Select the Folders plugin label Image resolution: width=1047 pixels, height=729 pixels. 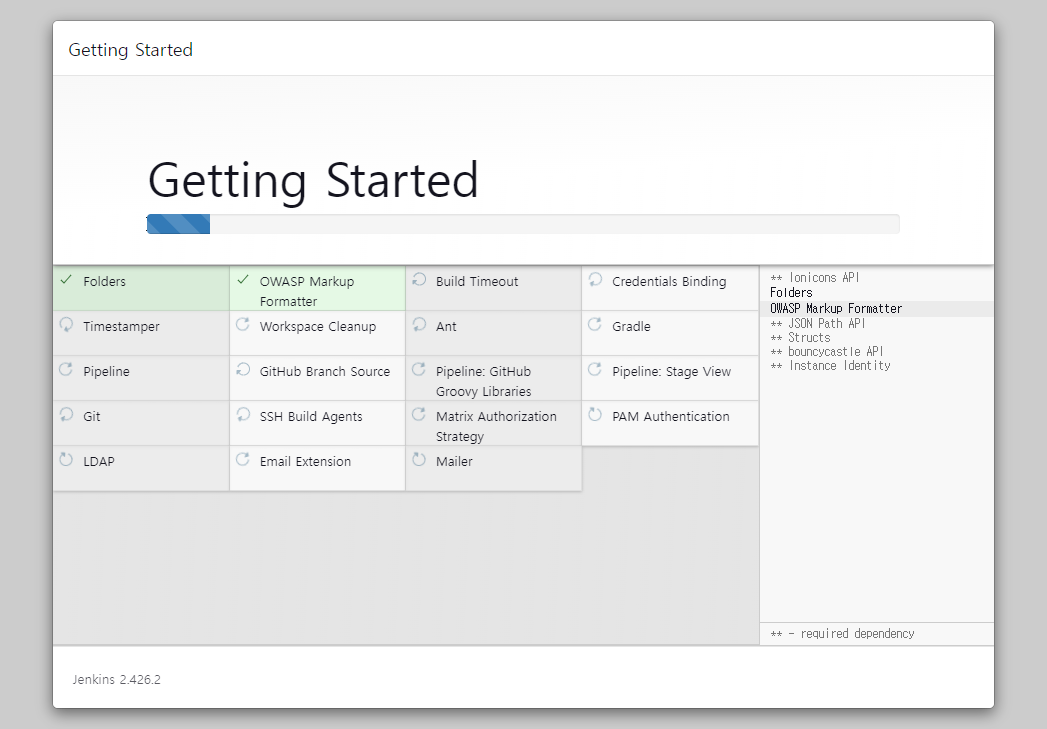[x=104, y=282]
